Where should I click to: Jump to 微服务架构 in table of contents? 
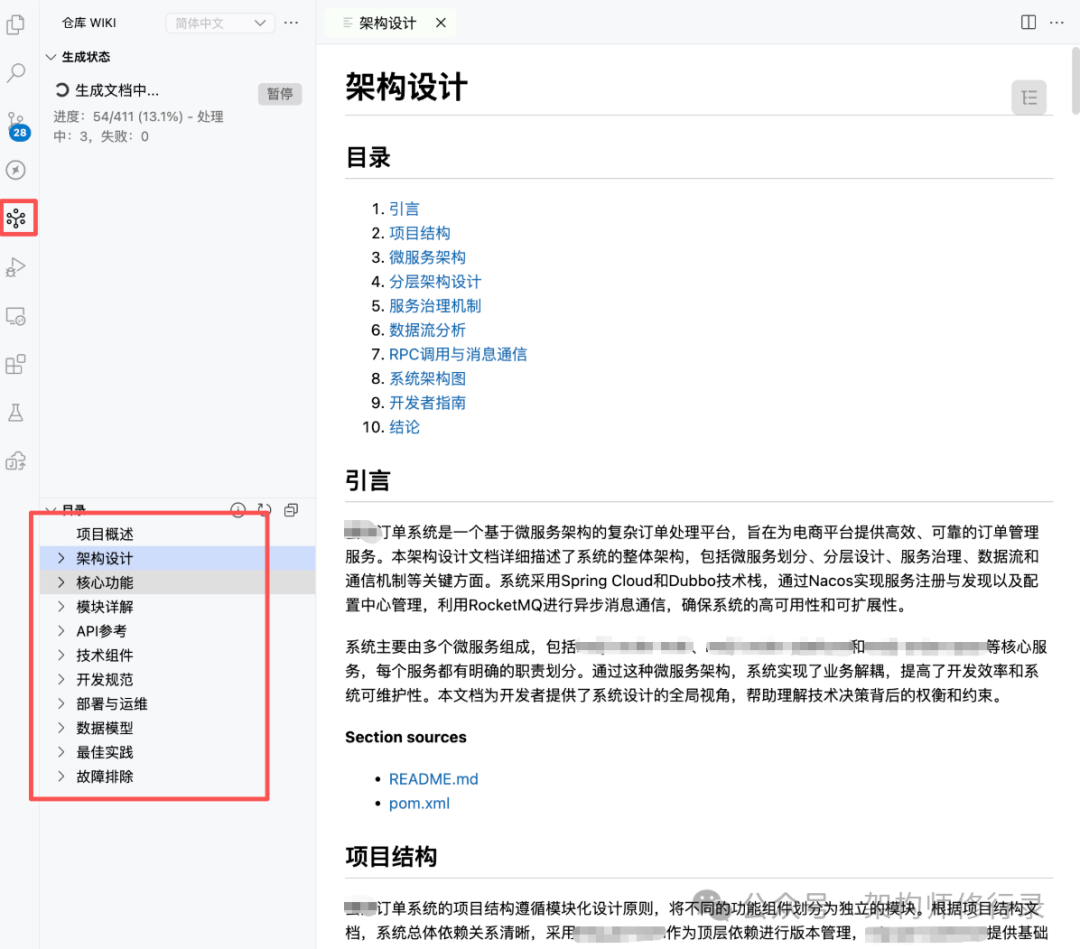[x=427, y=257]
